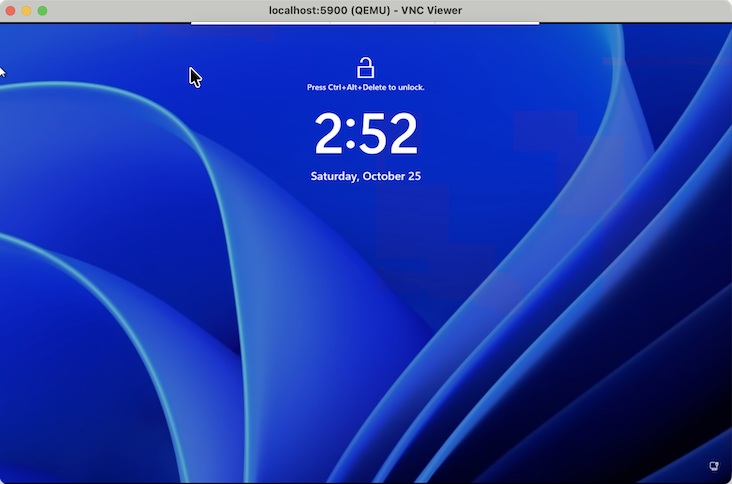
Task: Open the network status icon
Action: 715,466
